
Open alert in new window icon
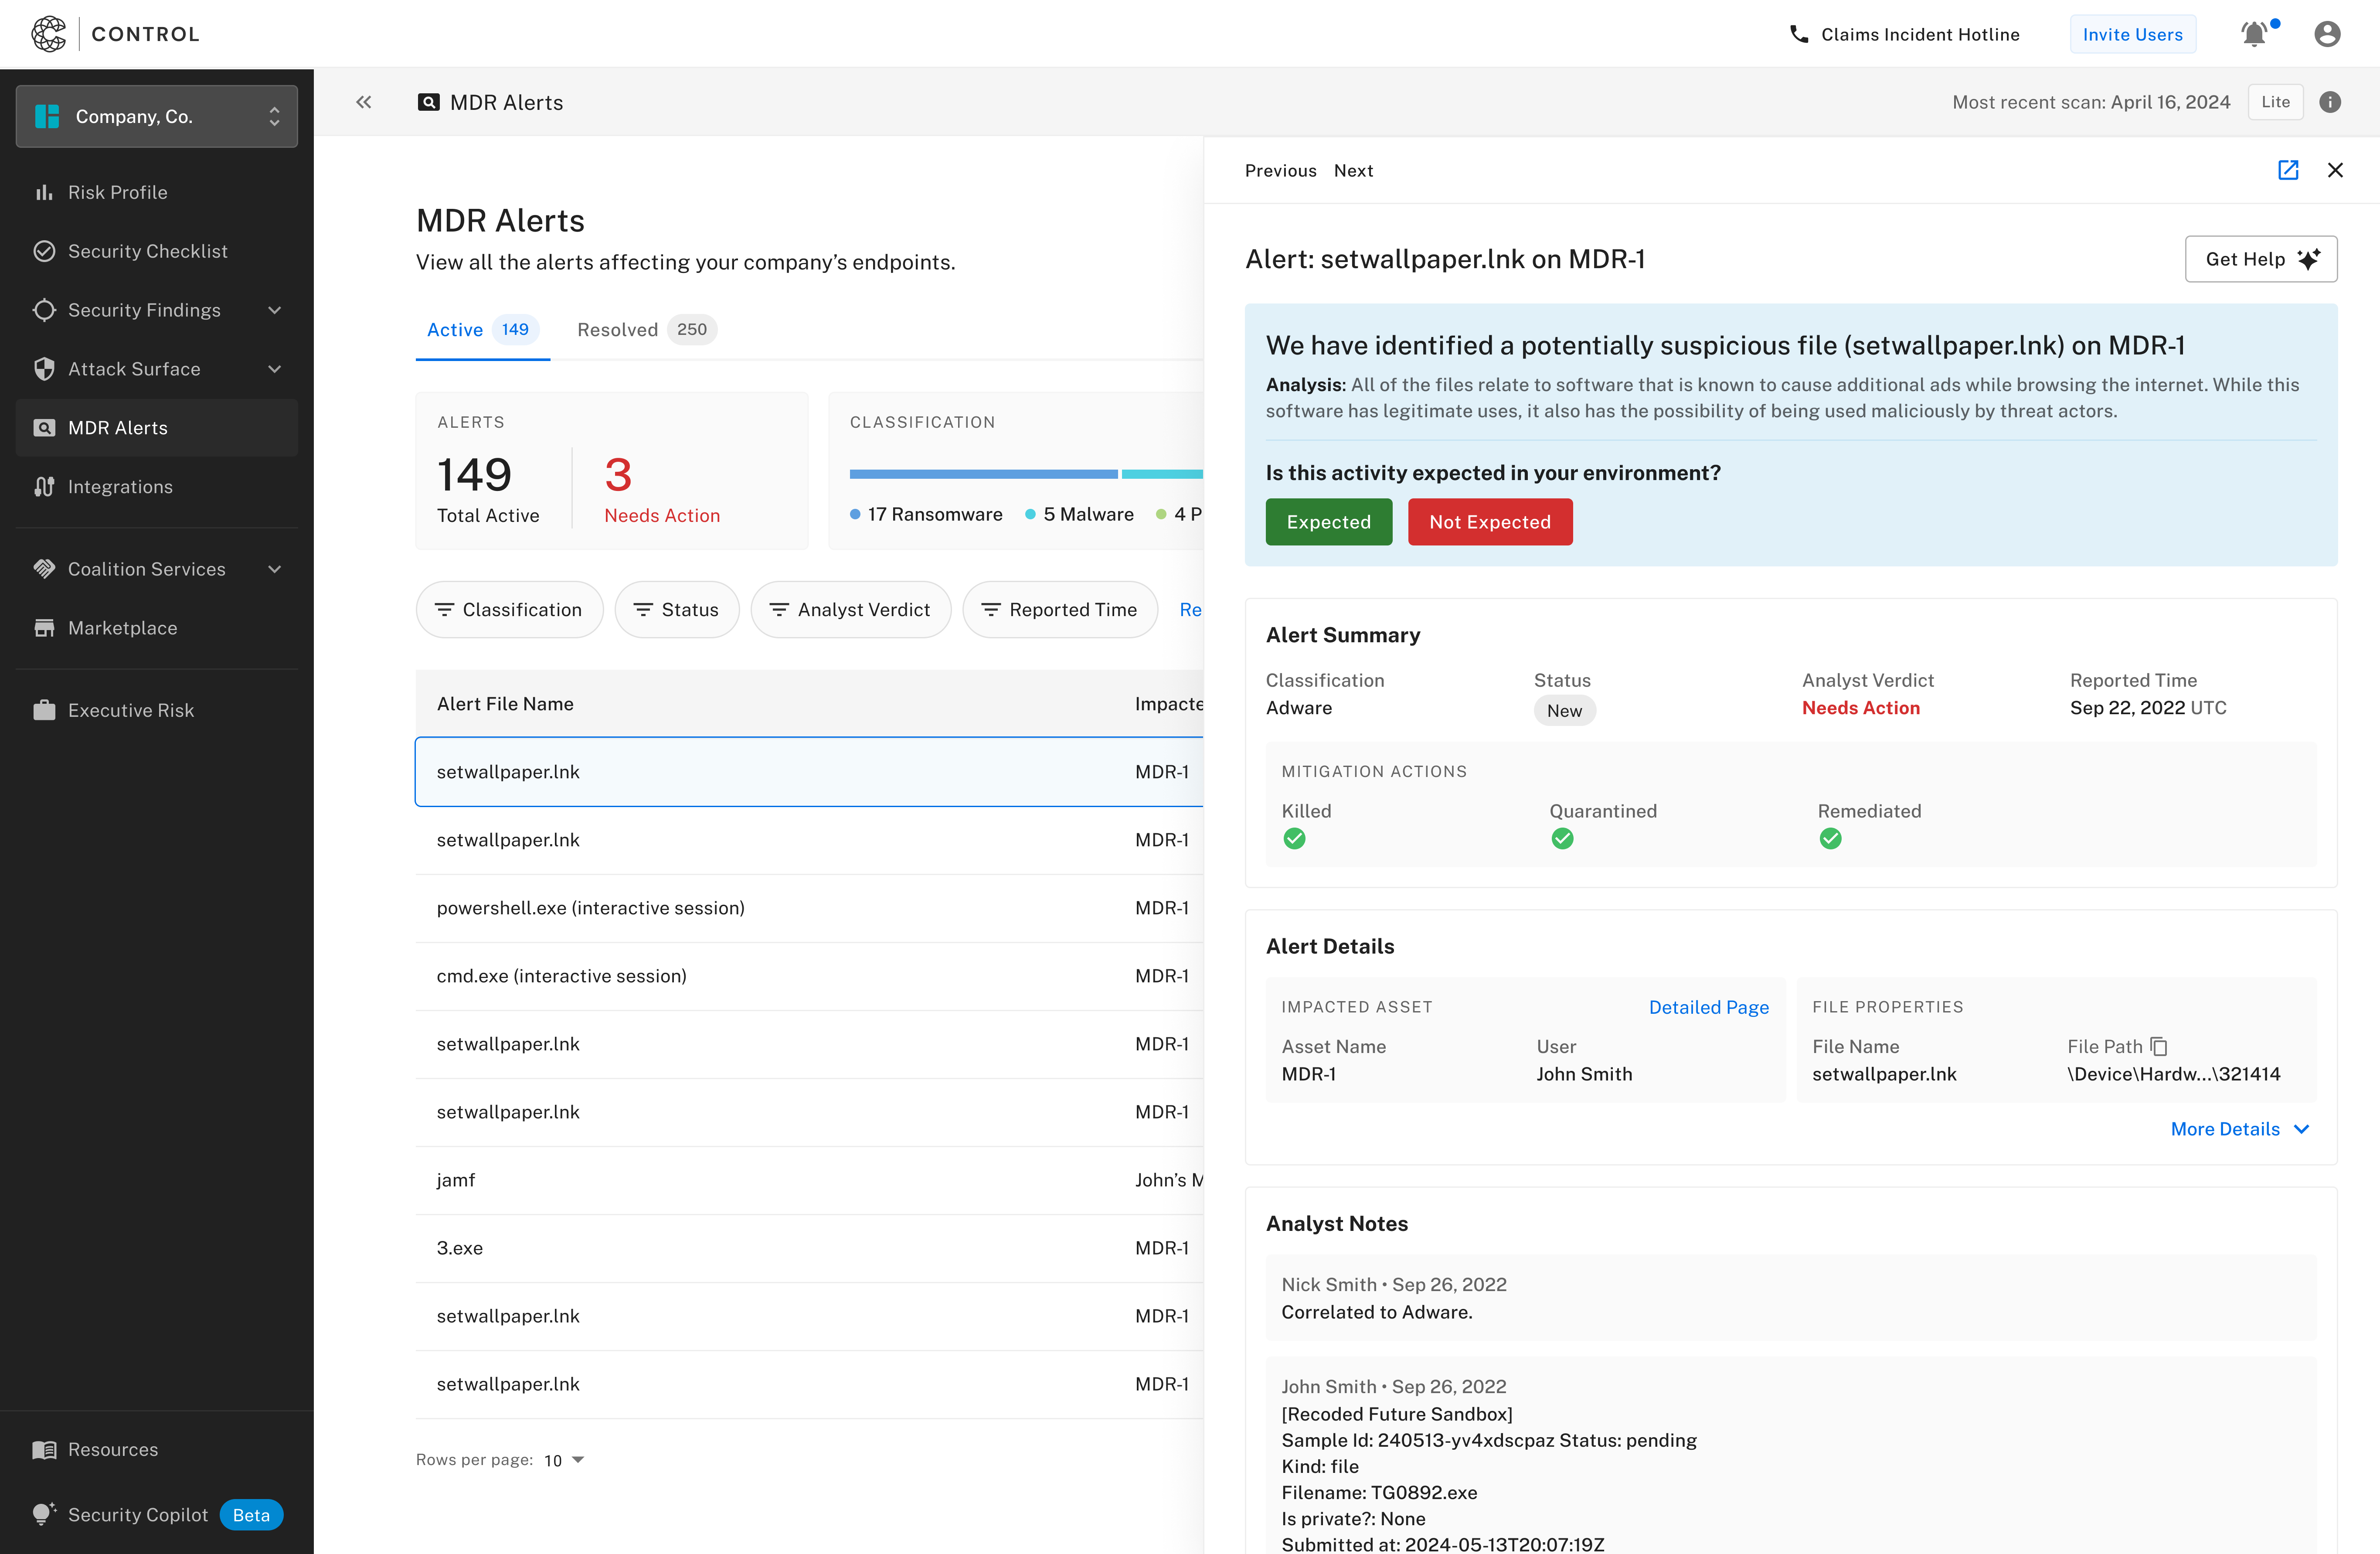tap(2288, 170)
